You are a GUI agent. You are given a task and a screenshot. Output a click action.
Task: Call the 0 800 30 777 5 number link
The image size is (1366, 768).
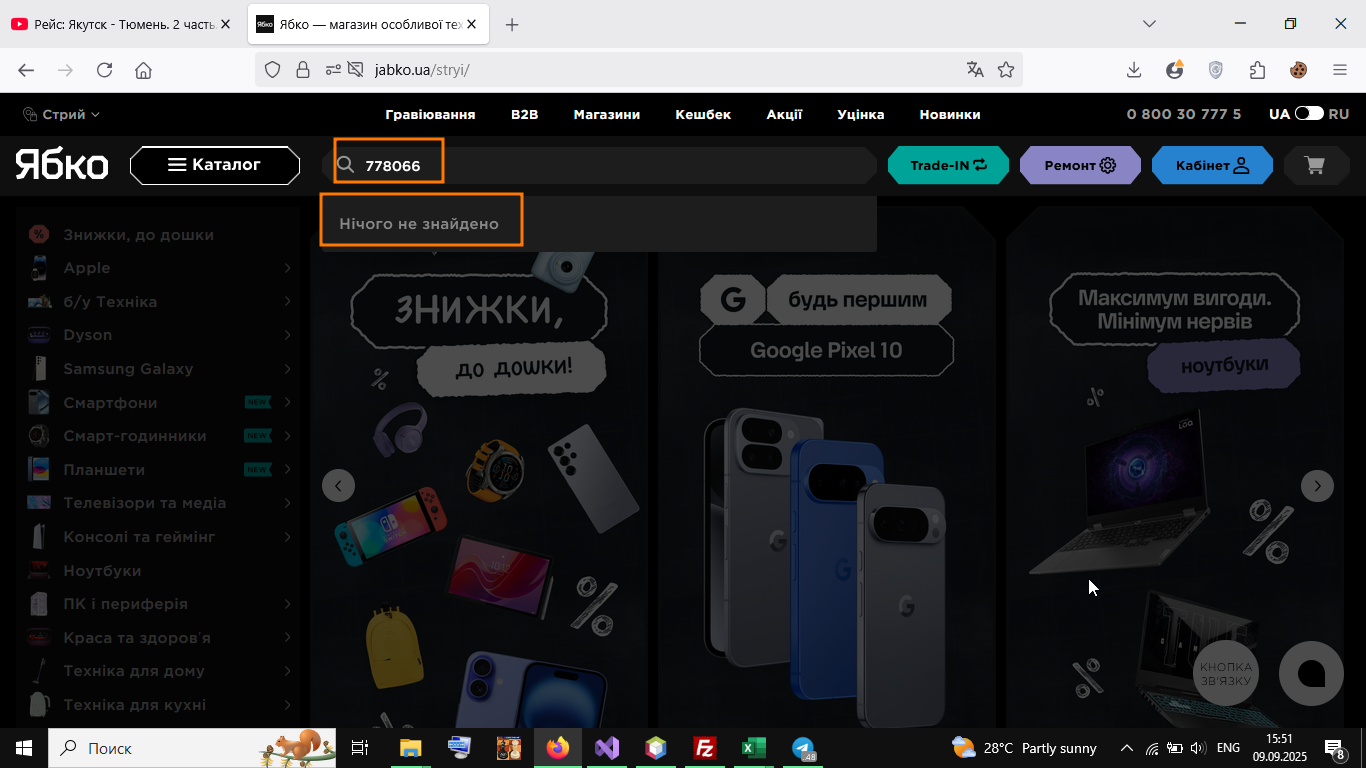click(1184, 114)
